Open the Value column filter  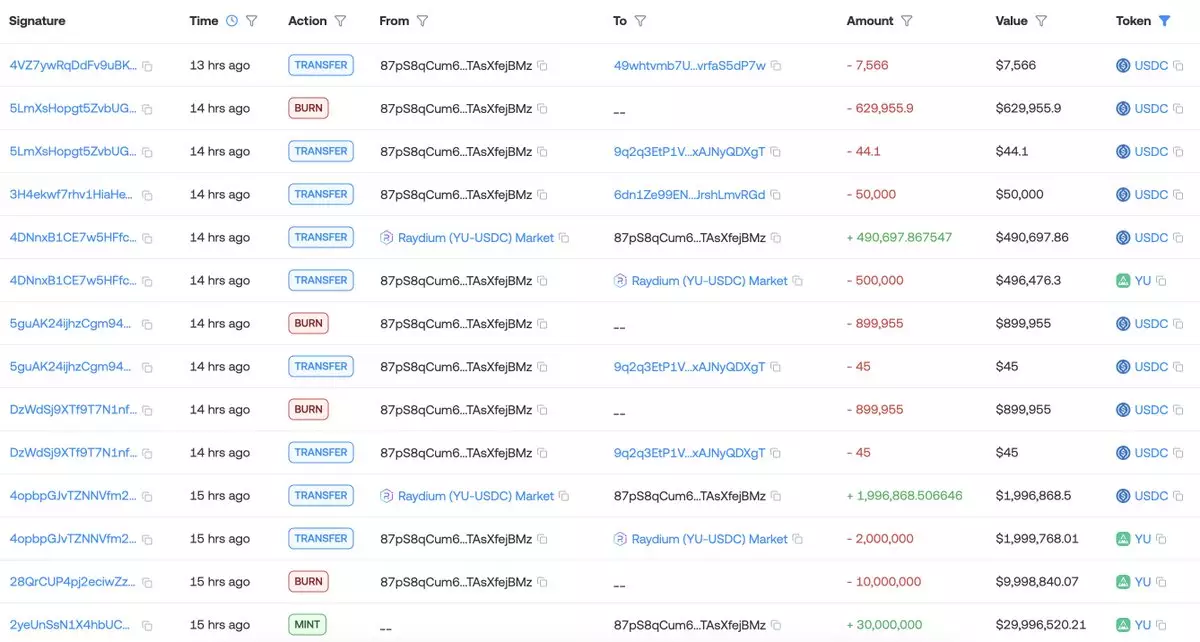tap(1041, 21)
